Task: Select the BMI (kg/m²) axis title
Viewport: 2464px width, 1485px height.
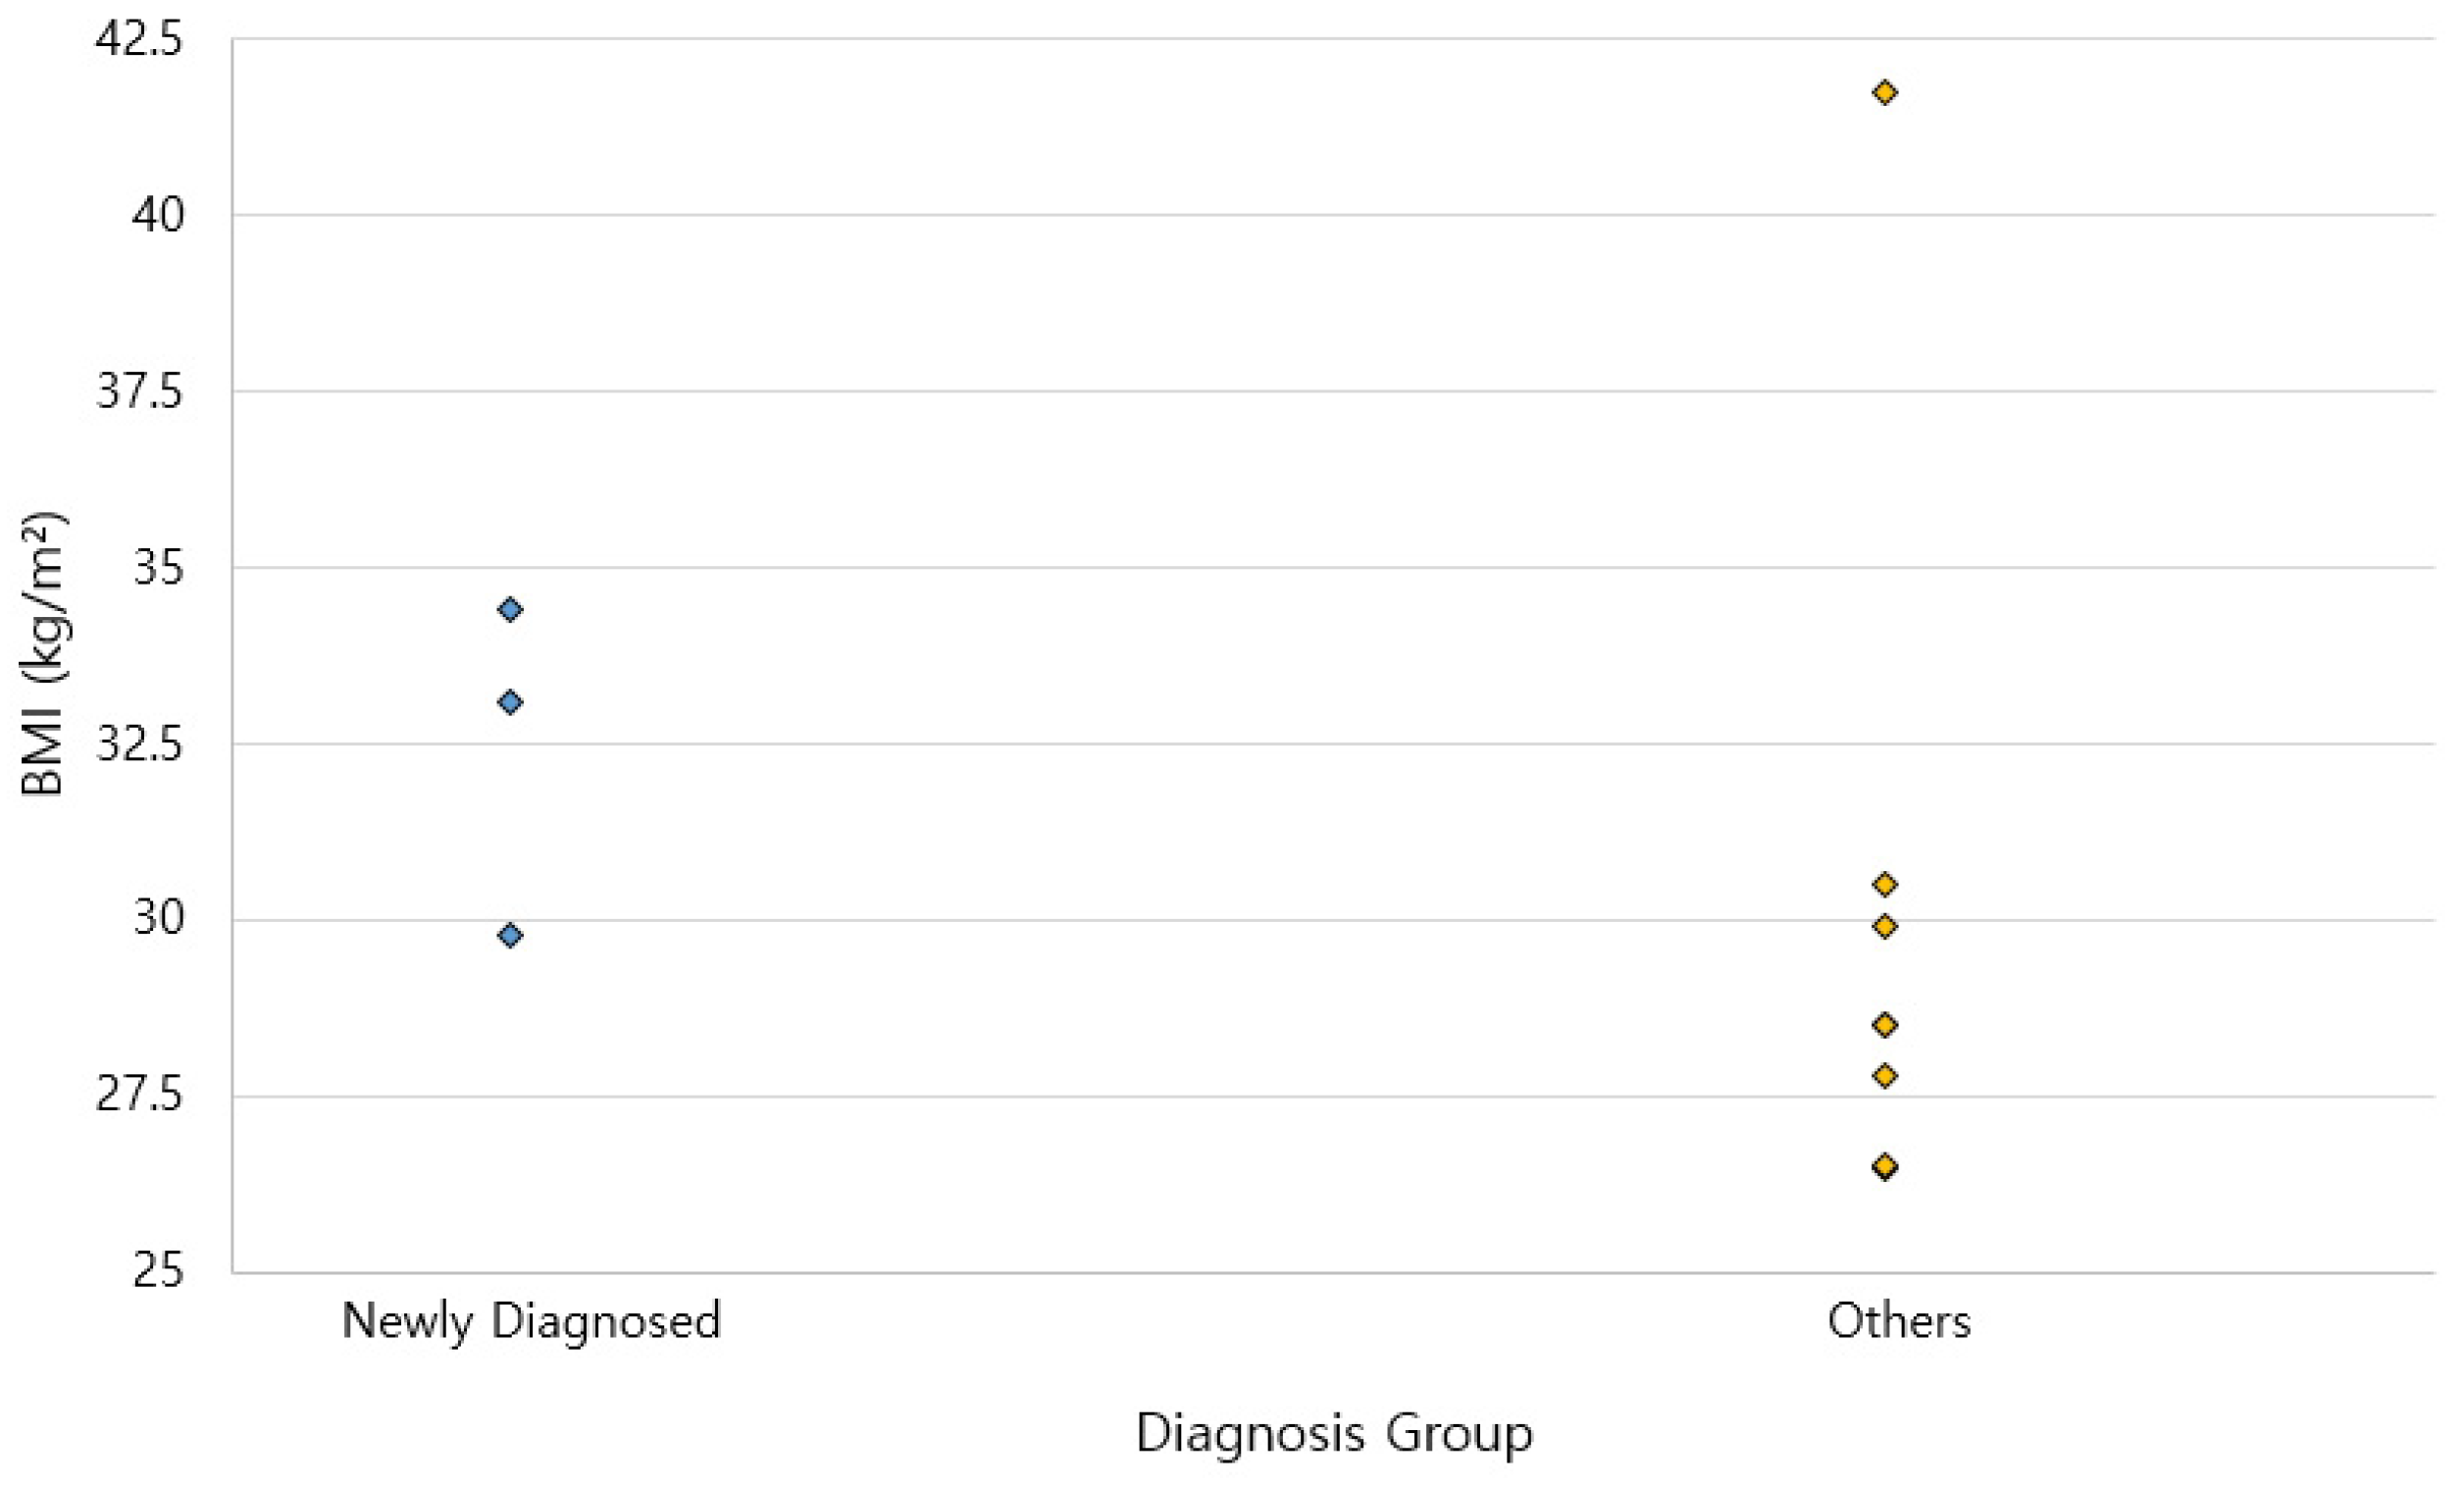Action: point(42,654)
